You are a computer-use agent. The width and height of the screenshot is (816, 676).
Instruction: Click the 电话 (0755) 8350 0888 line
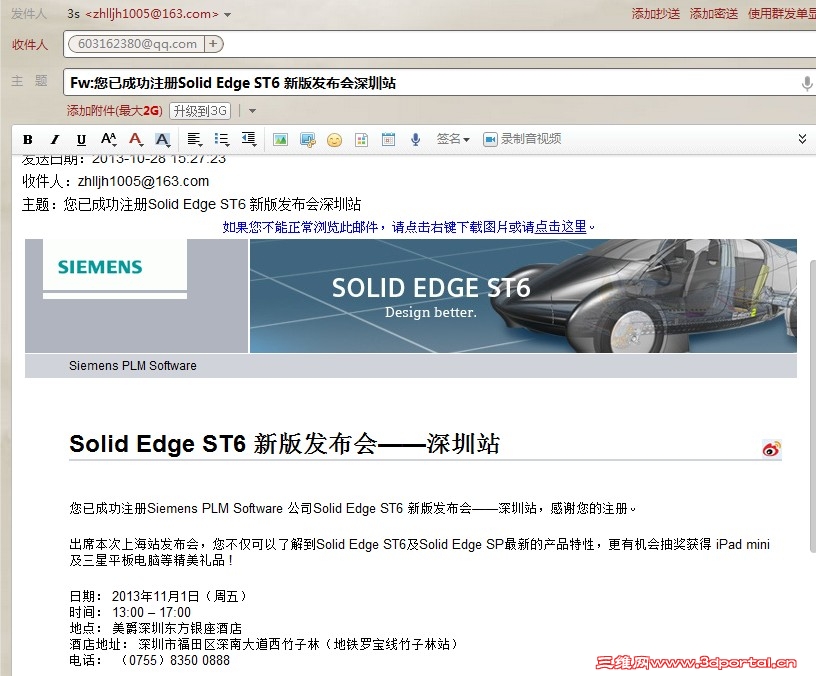(149, 660)
